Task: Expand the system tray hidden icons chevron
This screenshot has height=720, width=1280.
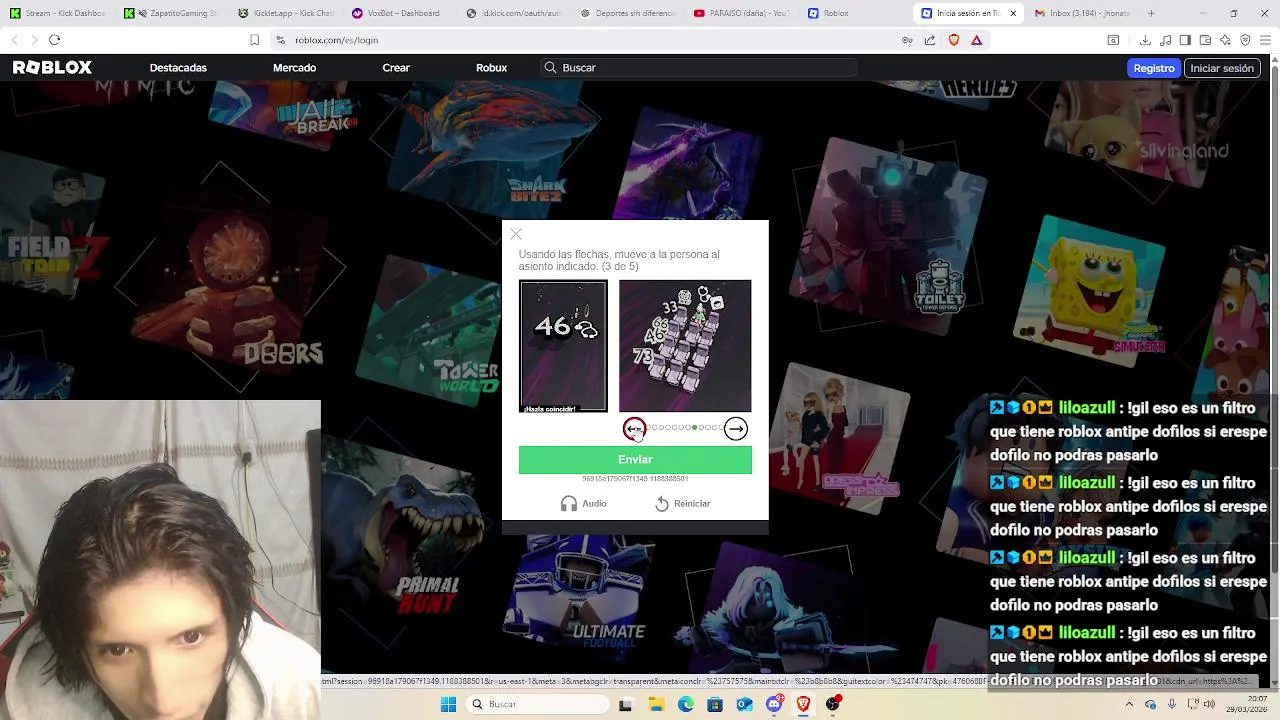Action: [x=1130, y=704]
